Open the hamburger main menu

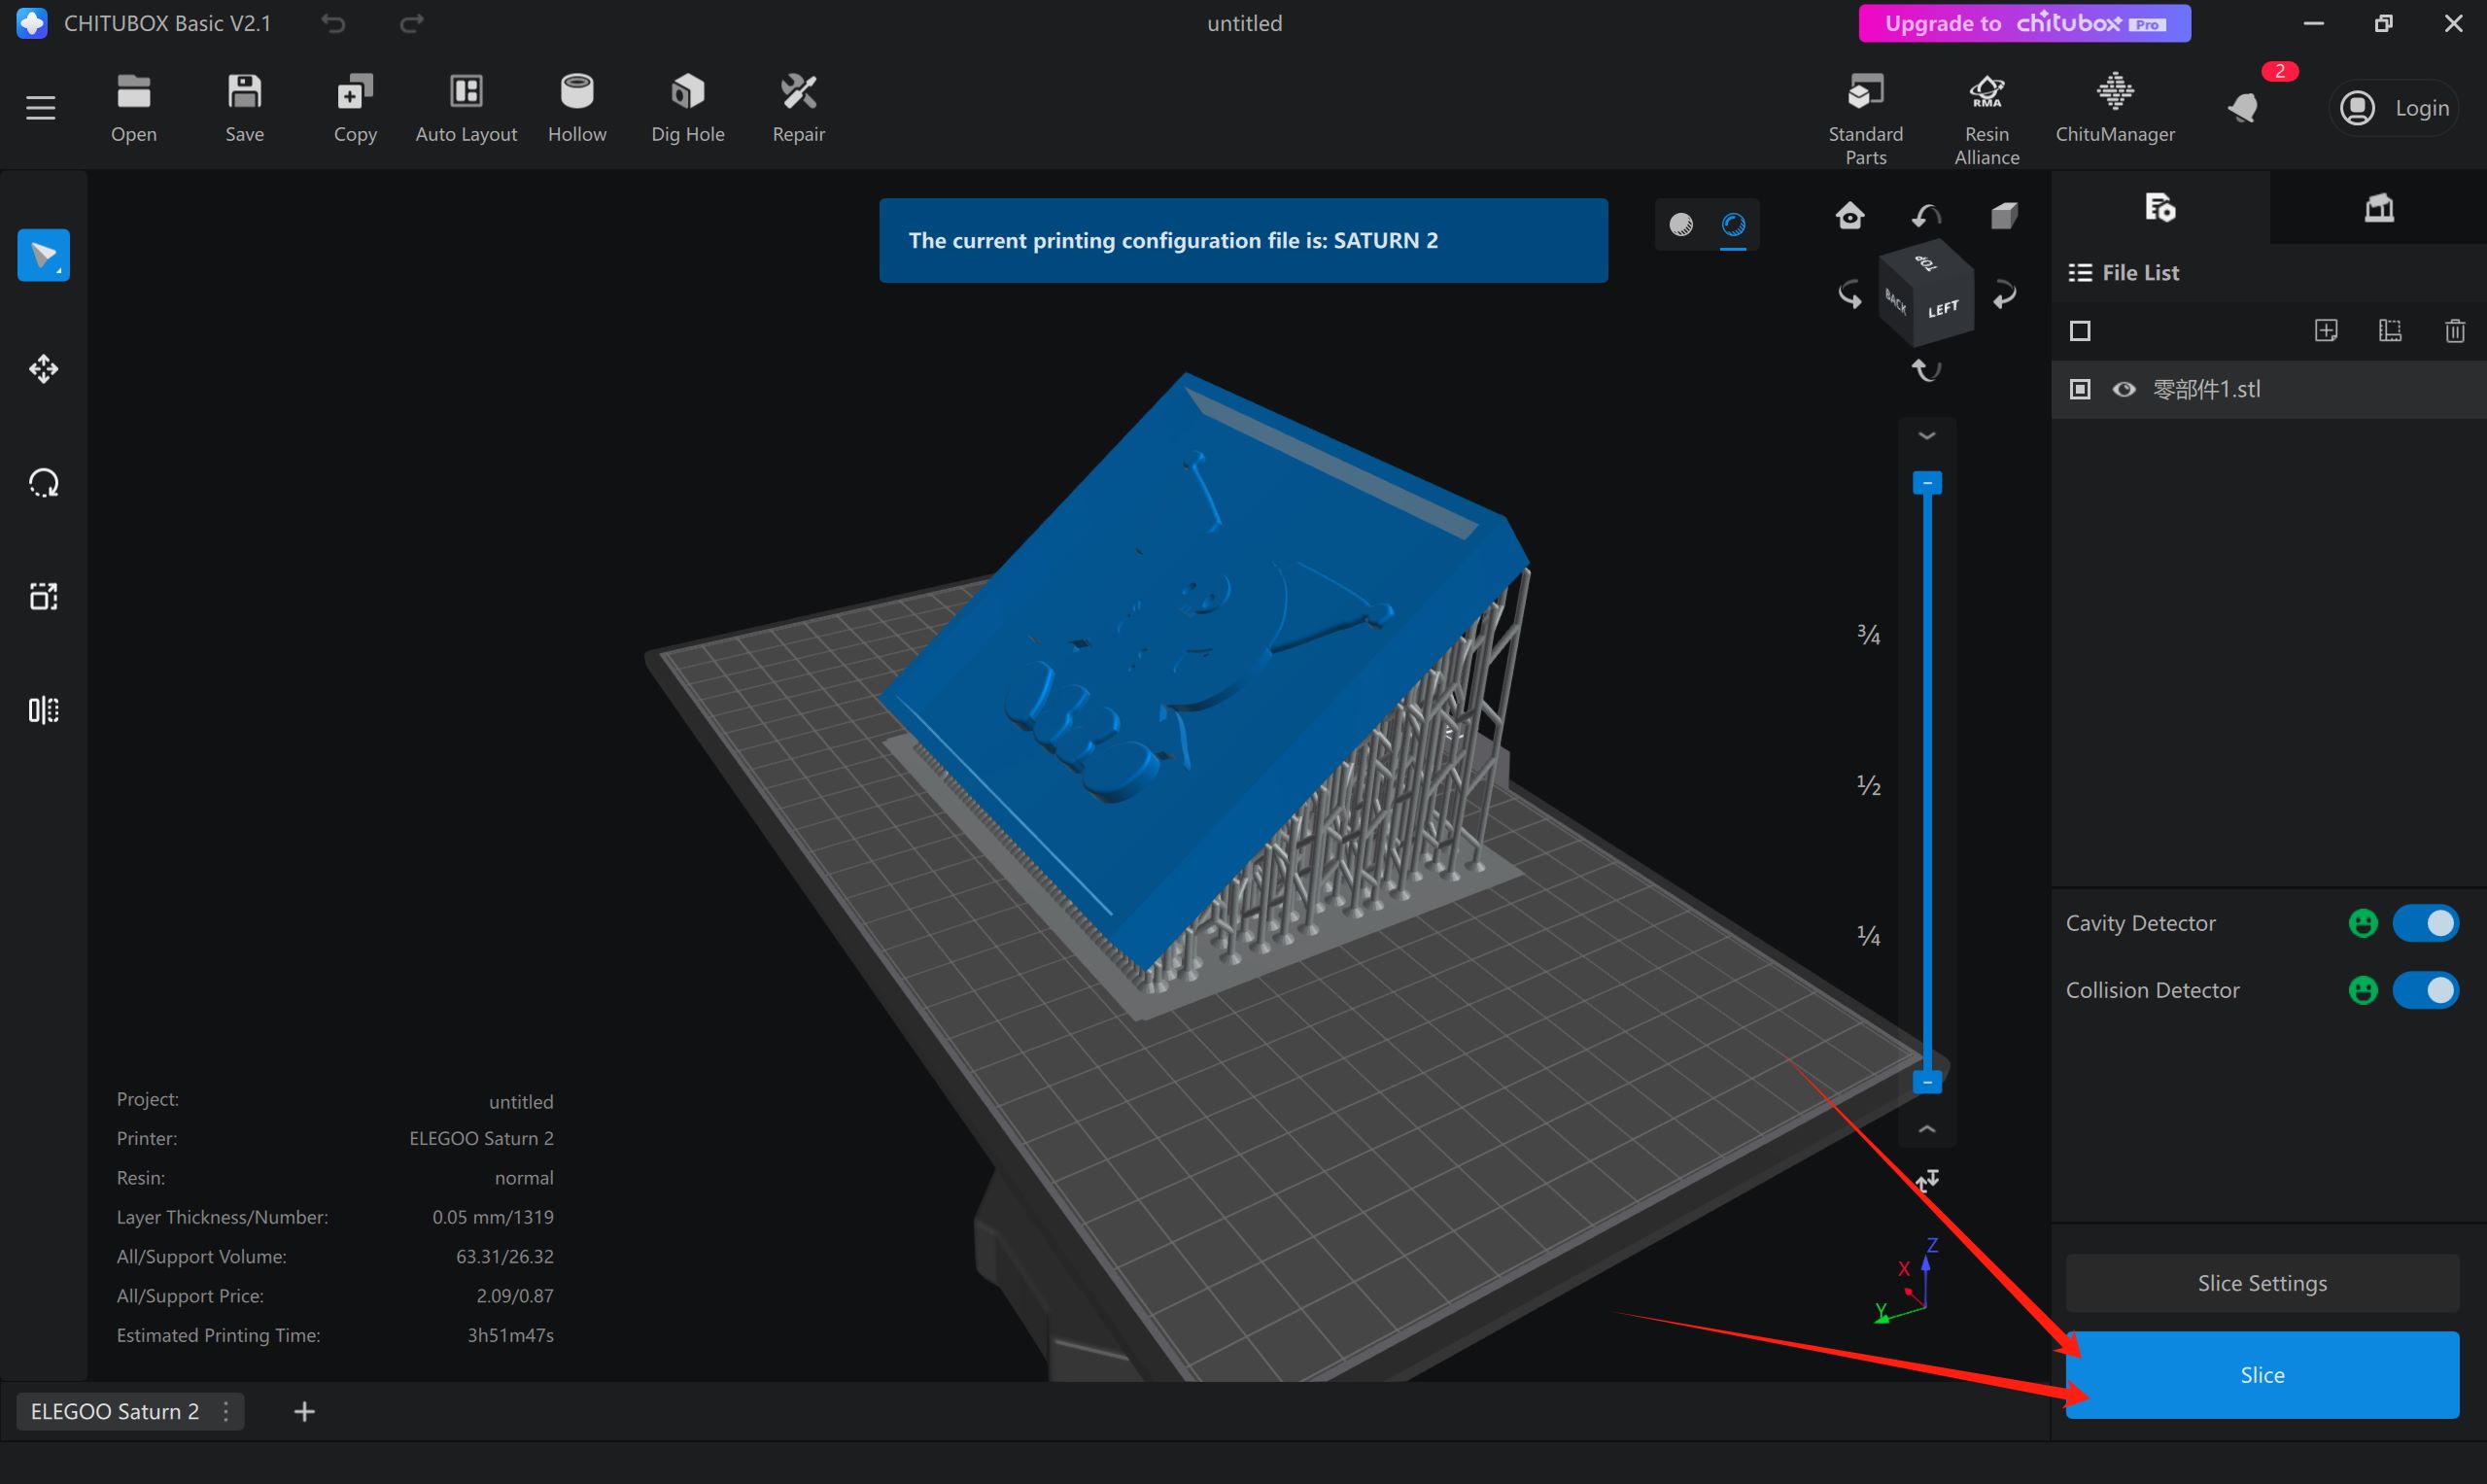tap(40, 107)
